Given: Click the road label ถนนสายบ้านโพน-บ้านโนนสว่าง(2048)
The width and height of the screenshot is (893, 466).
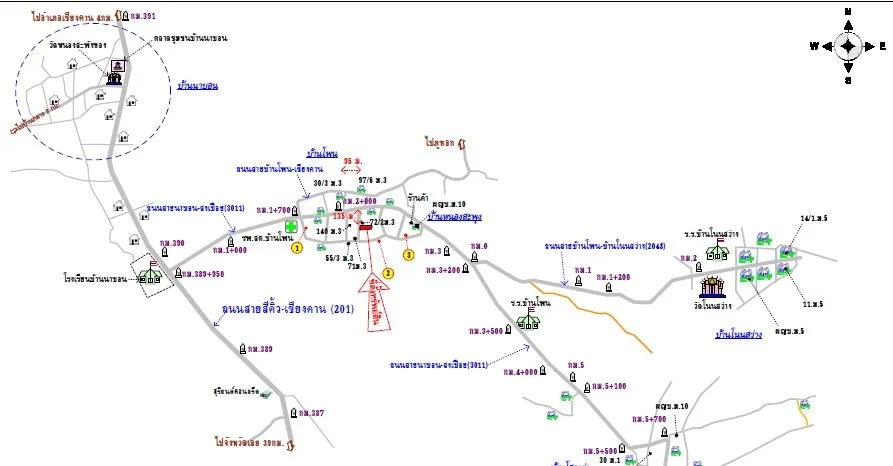Looking at the screenshot, I should (x=605, y=246).
